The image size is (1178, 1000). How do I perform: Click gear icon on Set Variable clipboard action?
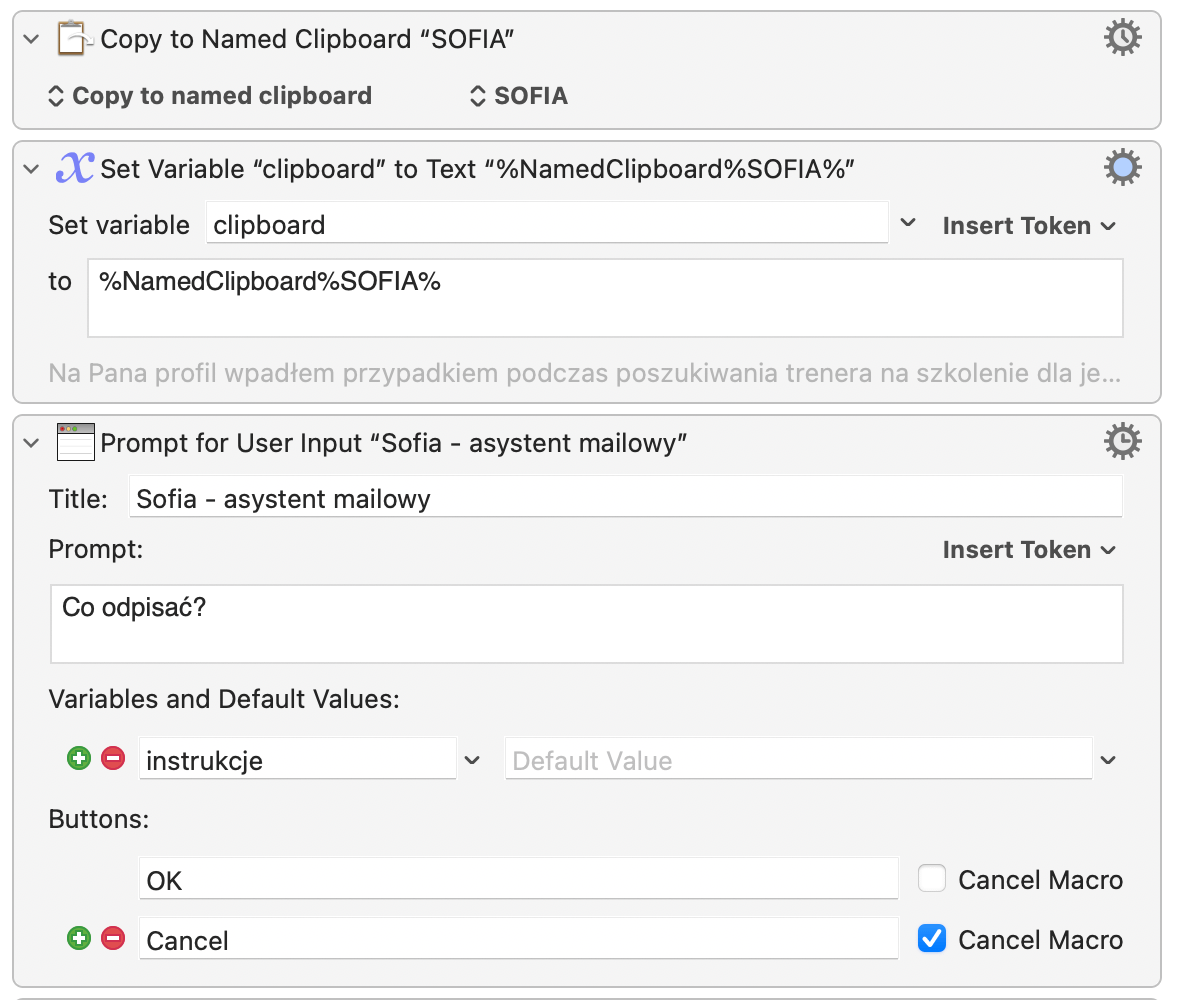point(1122,168)
